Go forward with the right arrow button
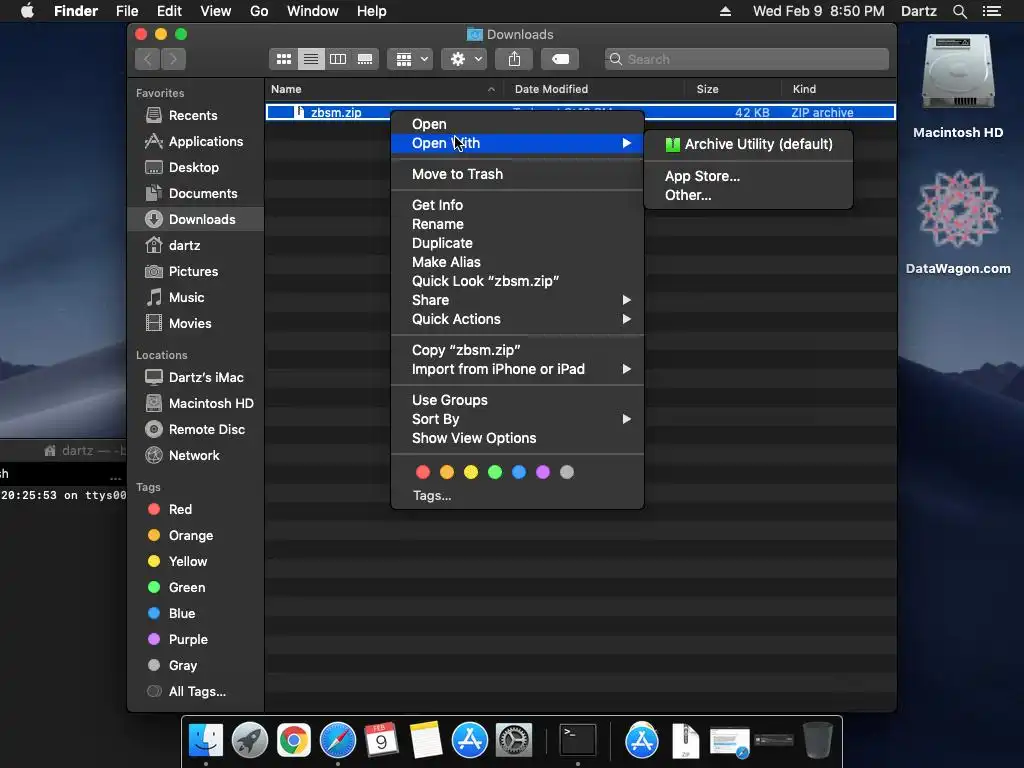This screenshot has width=1024, height=768. pyautogui.click(x=173, y=59)
